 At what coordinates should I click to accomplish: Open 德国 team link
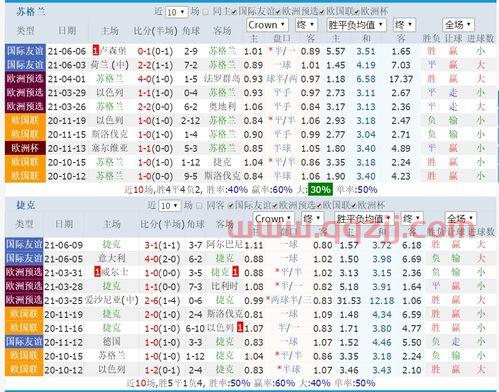pos(111,342)
